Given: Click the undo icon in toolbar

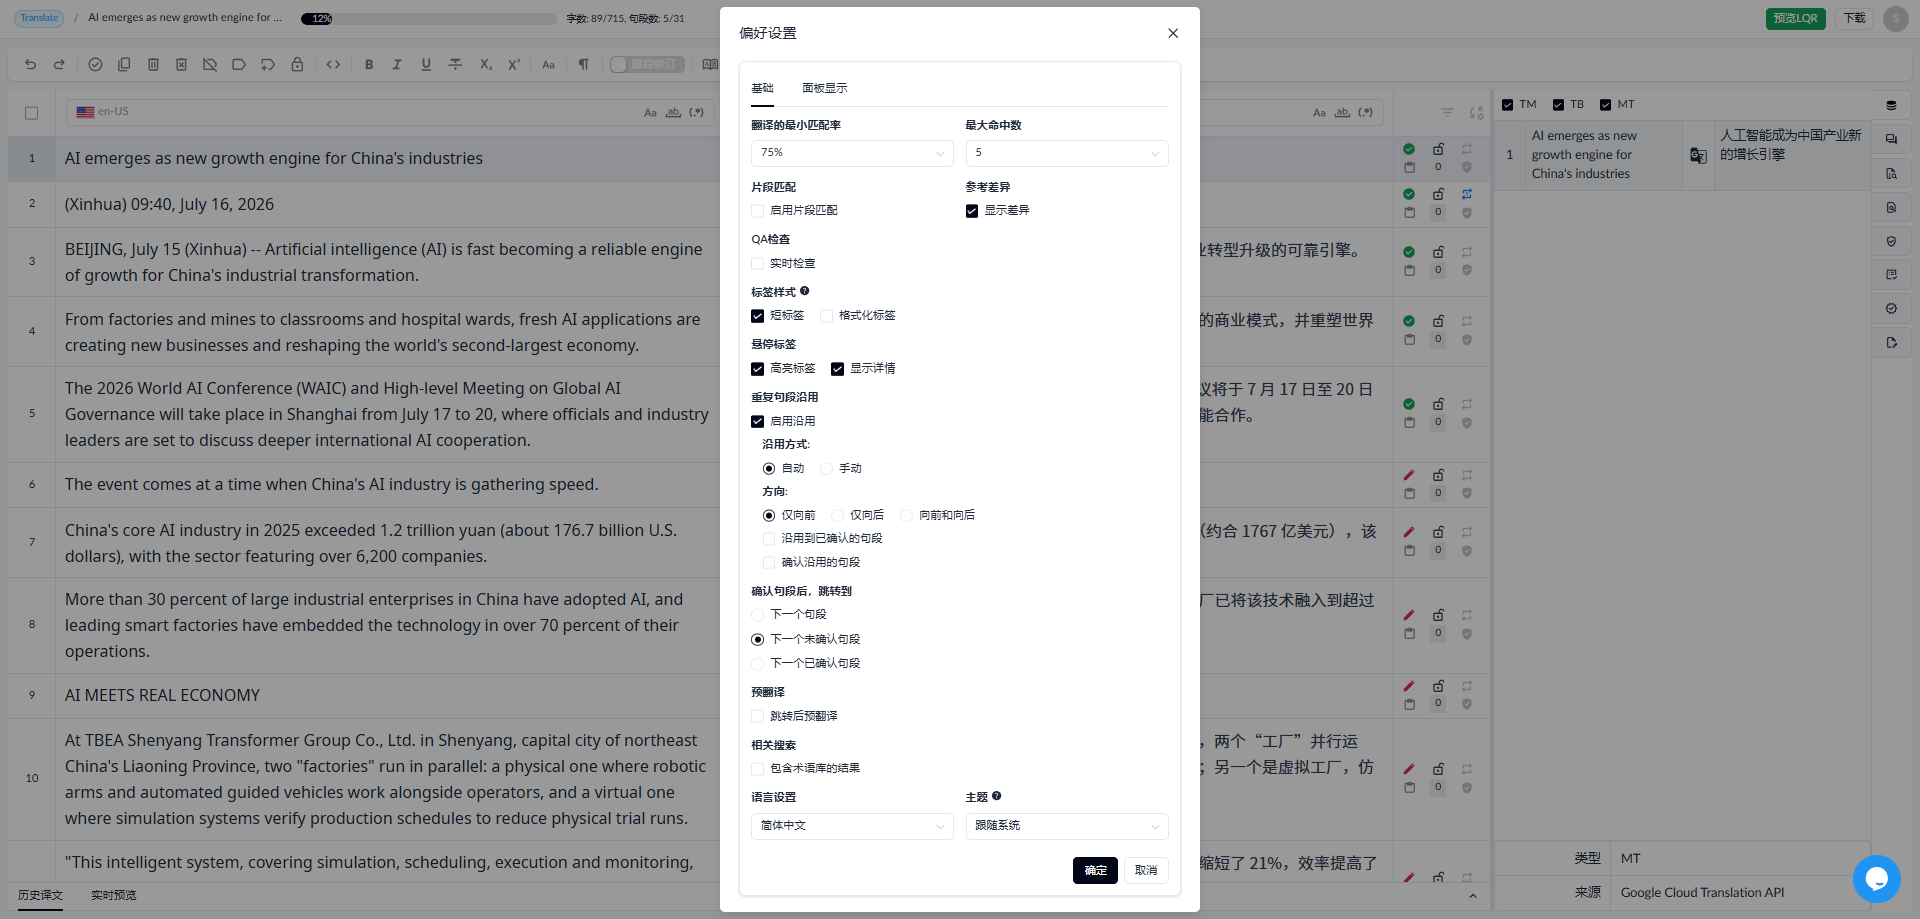Looking at the screenshot, I should (30, 64).
